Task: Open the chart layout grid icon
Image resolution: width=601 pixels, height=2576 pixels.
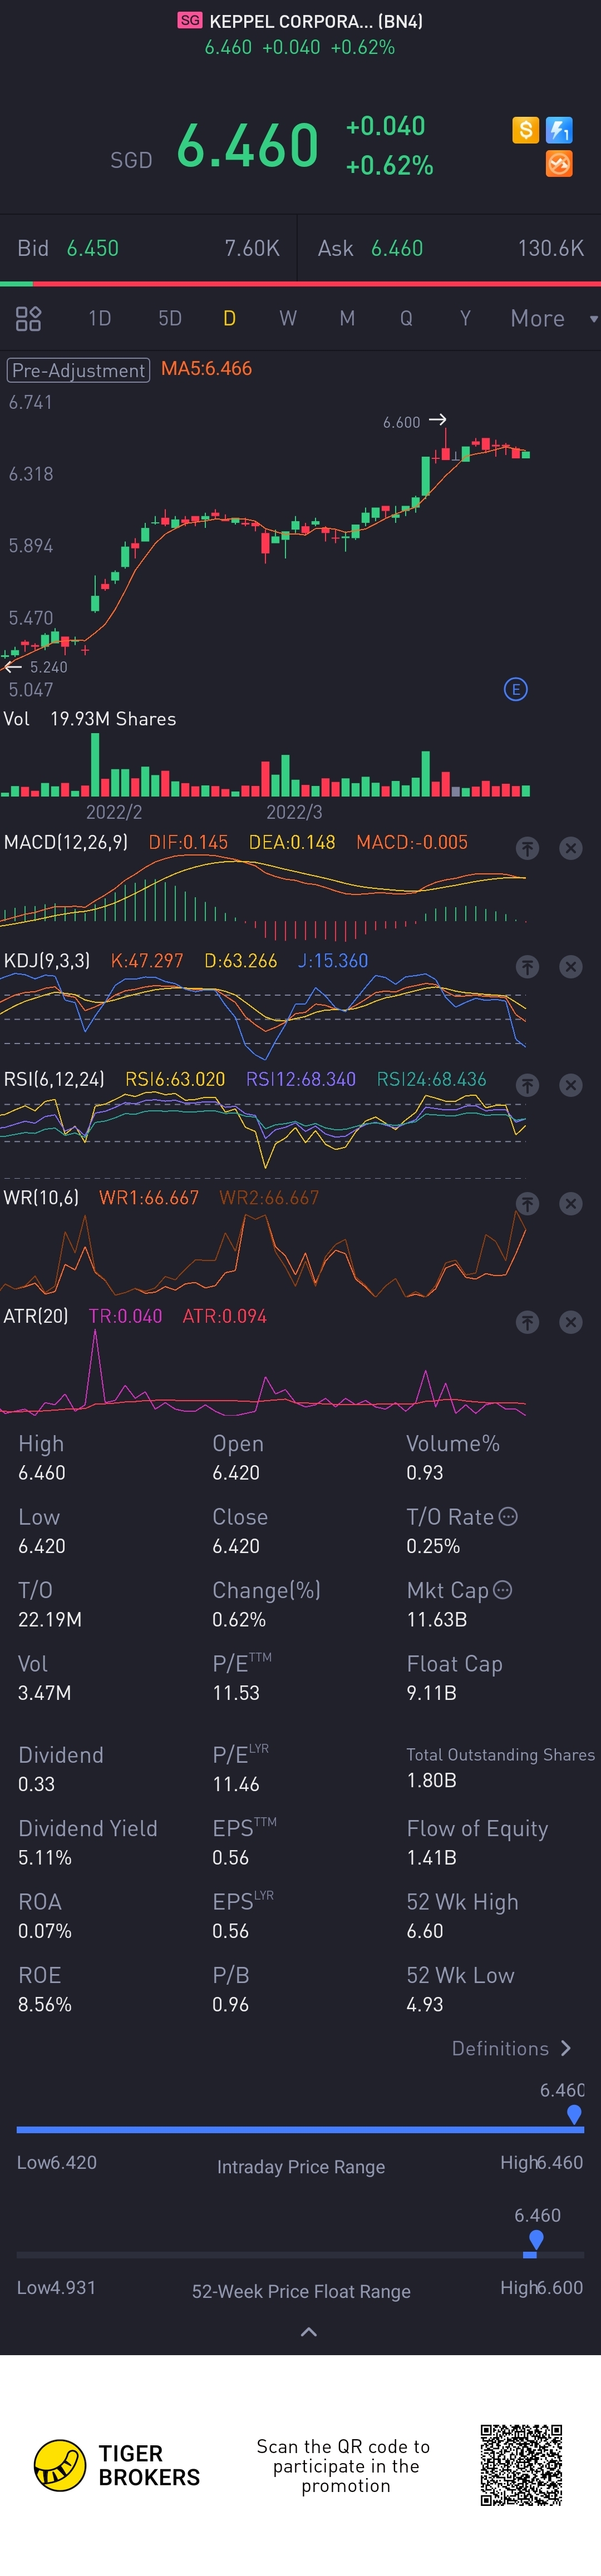Action: [x=29, y=319]
